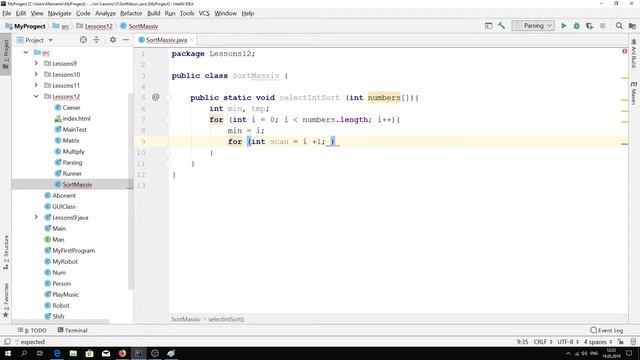Image resolution: width=640 pixels, height=360 pixels.
Task: Change CRLF line separator
Action: [543, 342]
